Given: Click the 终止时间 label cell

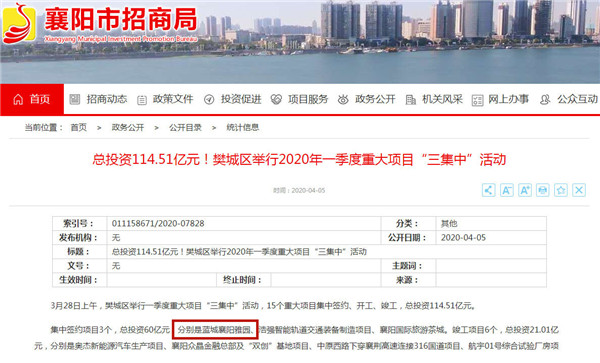Looking at the screenshot, I should pos(243,280).
